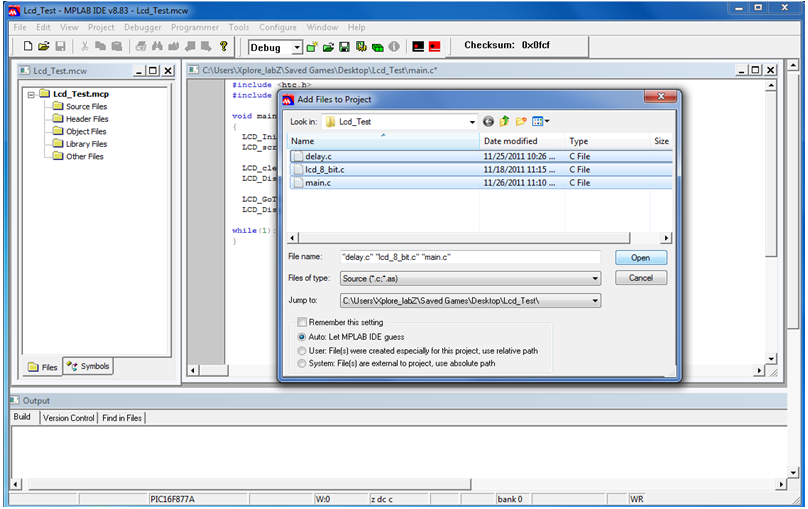Create new folder in Add Files dialog
This screenshot has width=808, height=509.
pyautogui.click(x=521, y=122)
